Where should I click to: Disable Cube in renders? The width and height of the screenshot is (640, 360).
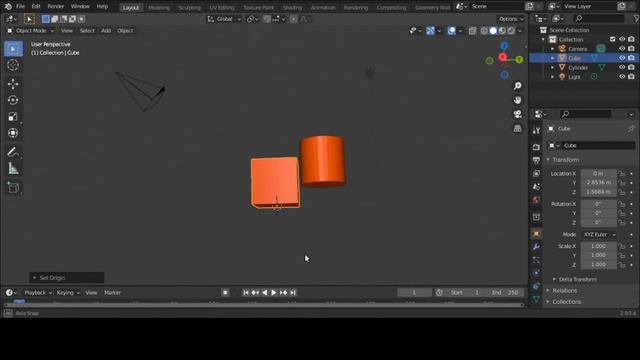631,58
